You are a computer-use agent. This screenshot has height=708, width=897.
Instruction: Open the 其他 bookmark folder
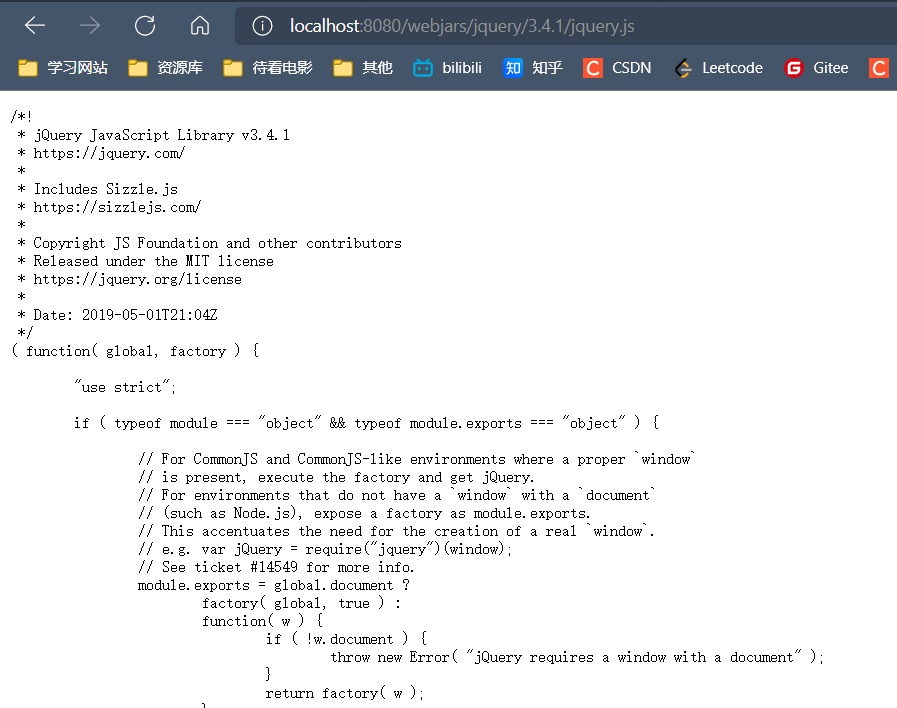363,68
